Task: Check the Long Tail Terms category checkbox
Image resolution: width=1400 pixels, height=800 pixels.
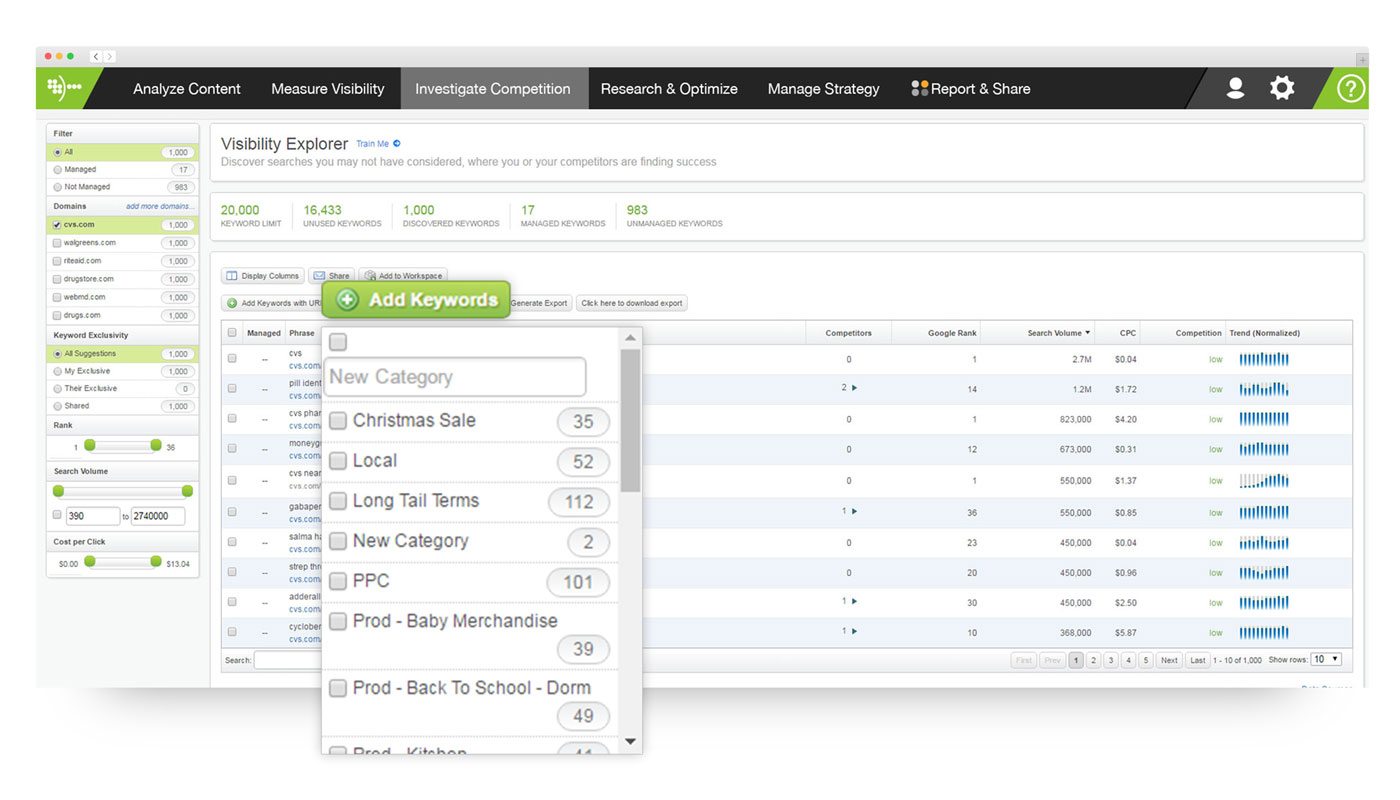Action: [338, 501]
